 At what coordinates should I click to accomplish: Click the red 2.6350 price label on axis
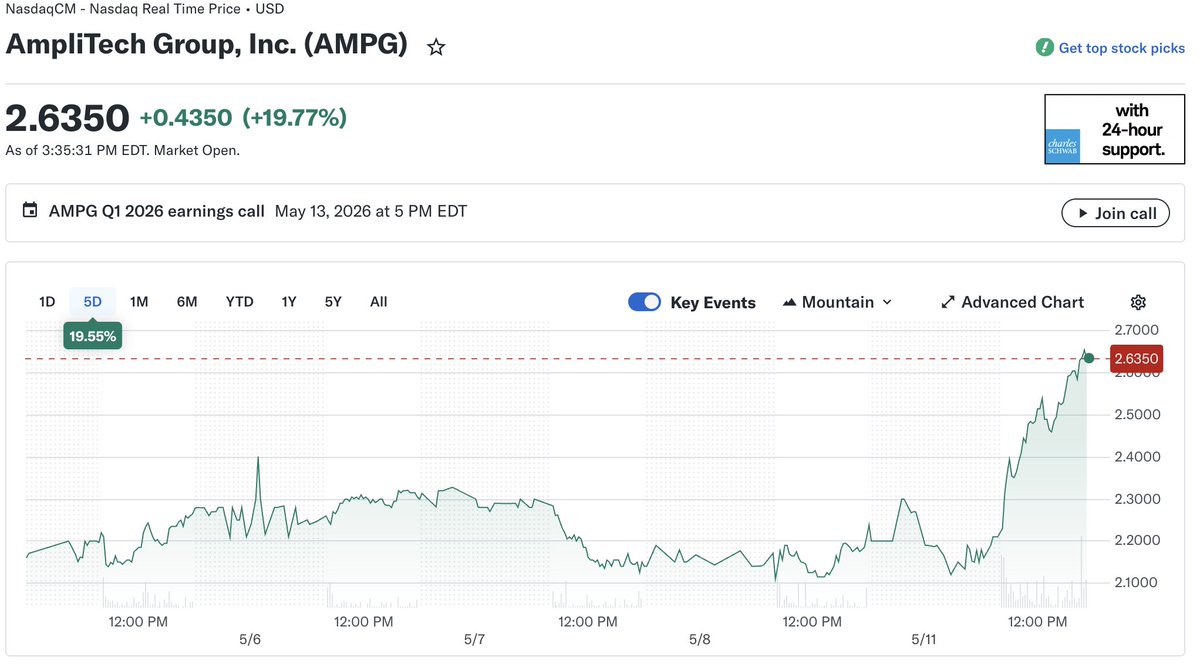click(1136, 358)
